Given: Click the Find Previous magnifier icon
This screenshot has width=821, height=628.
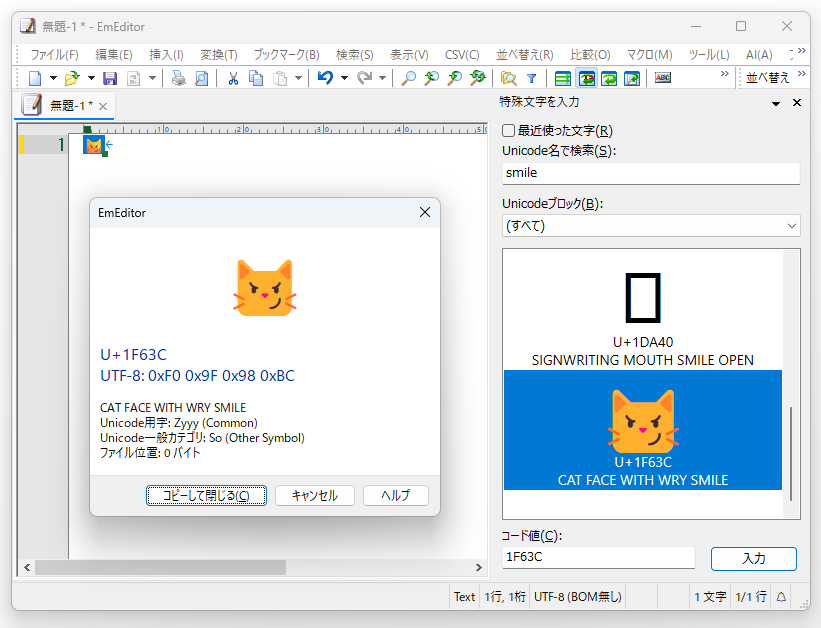Looking at the screenshot, I should tap(431, 79).
